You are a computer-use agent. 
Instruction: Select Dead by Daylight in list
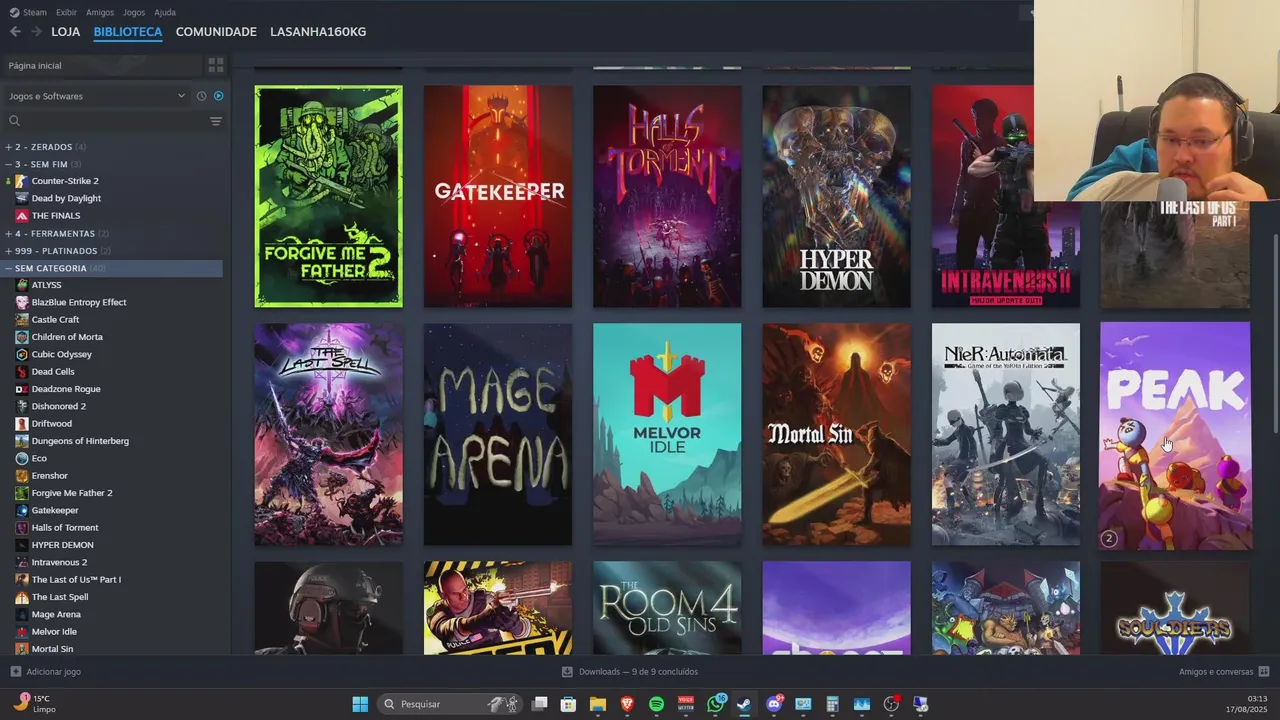66,198
